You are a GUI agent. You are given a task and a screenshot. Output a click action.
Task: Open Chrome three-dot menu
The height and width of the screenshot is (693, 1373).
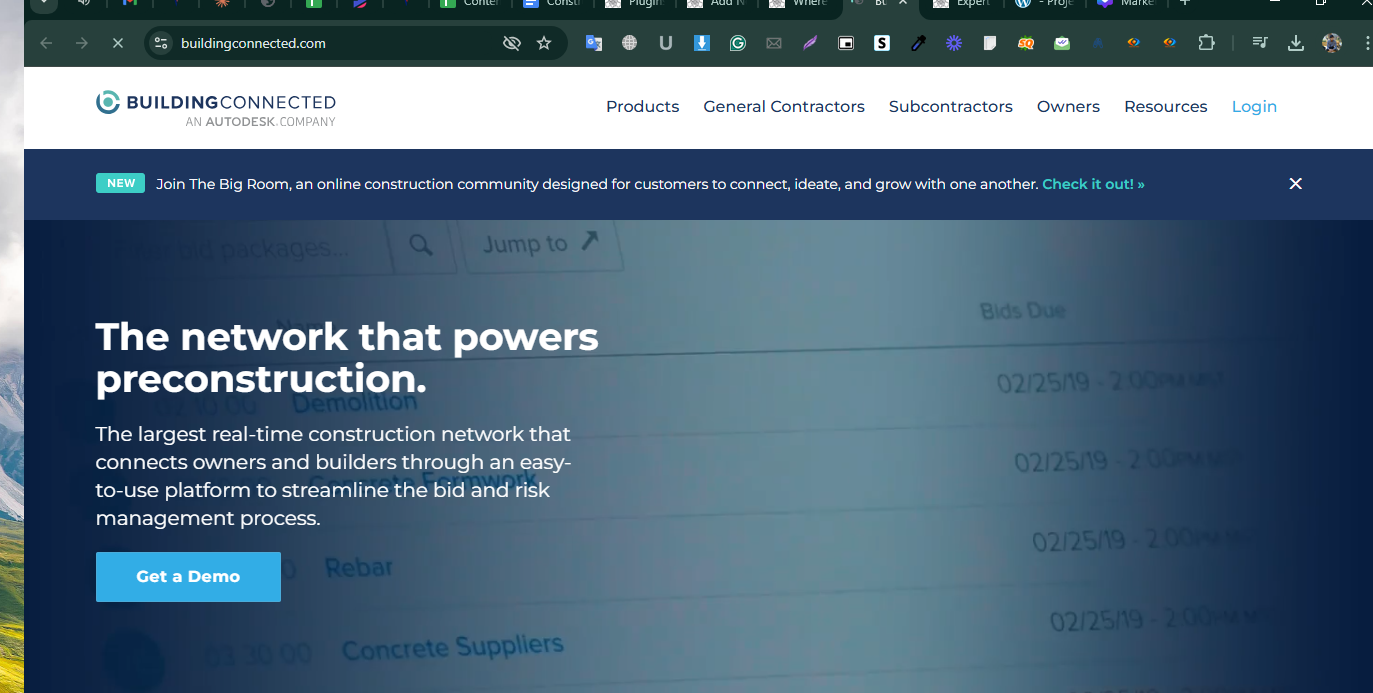click(1366, 43)
